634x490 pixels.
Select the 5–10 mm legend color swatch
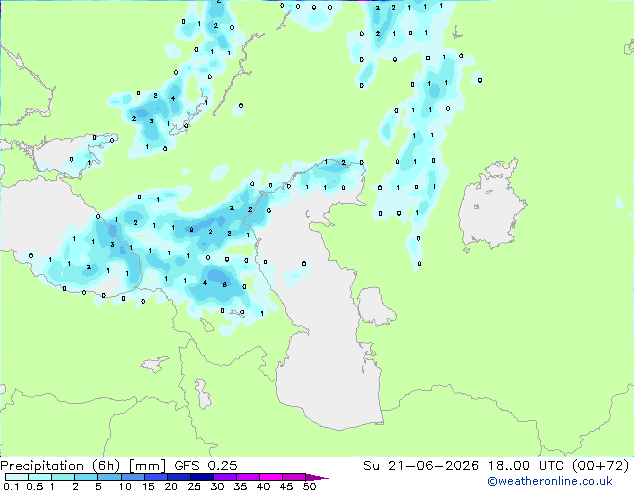tap(109, 477)
